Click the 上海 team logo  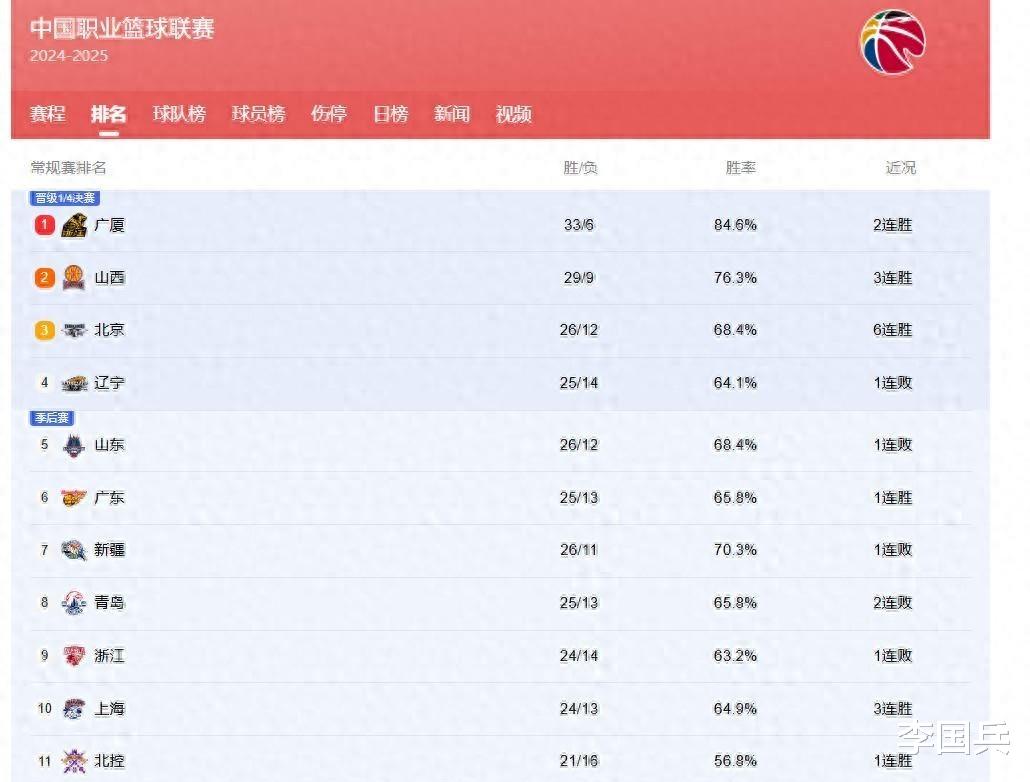[74, 708]
